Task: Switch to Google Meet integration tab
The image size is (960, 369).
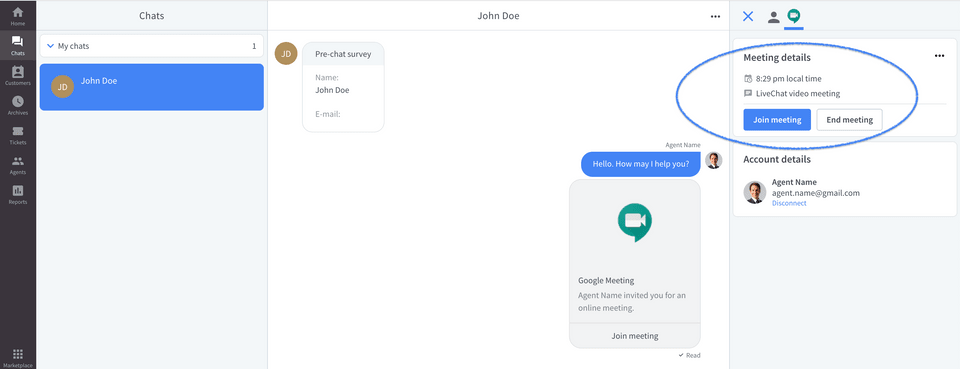Action: [794, 16]
